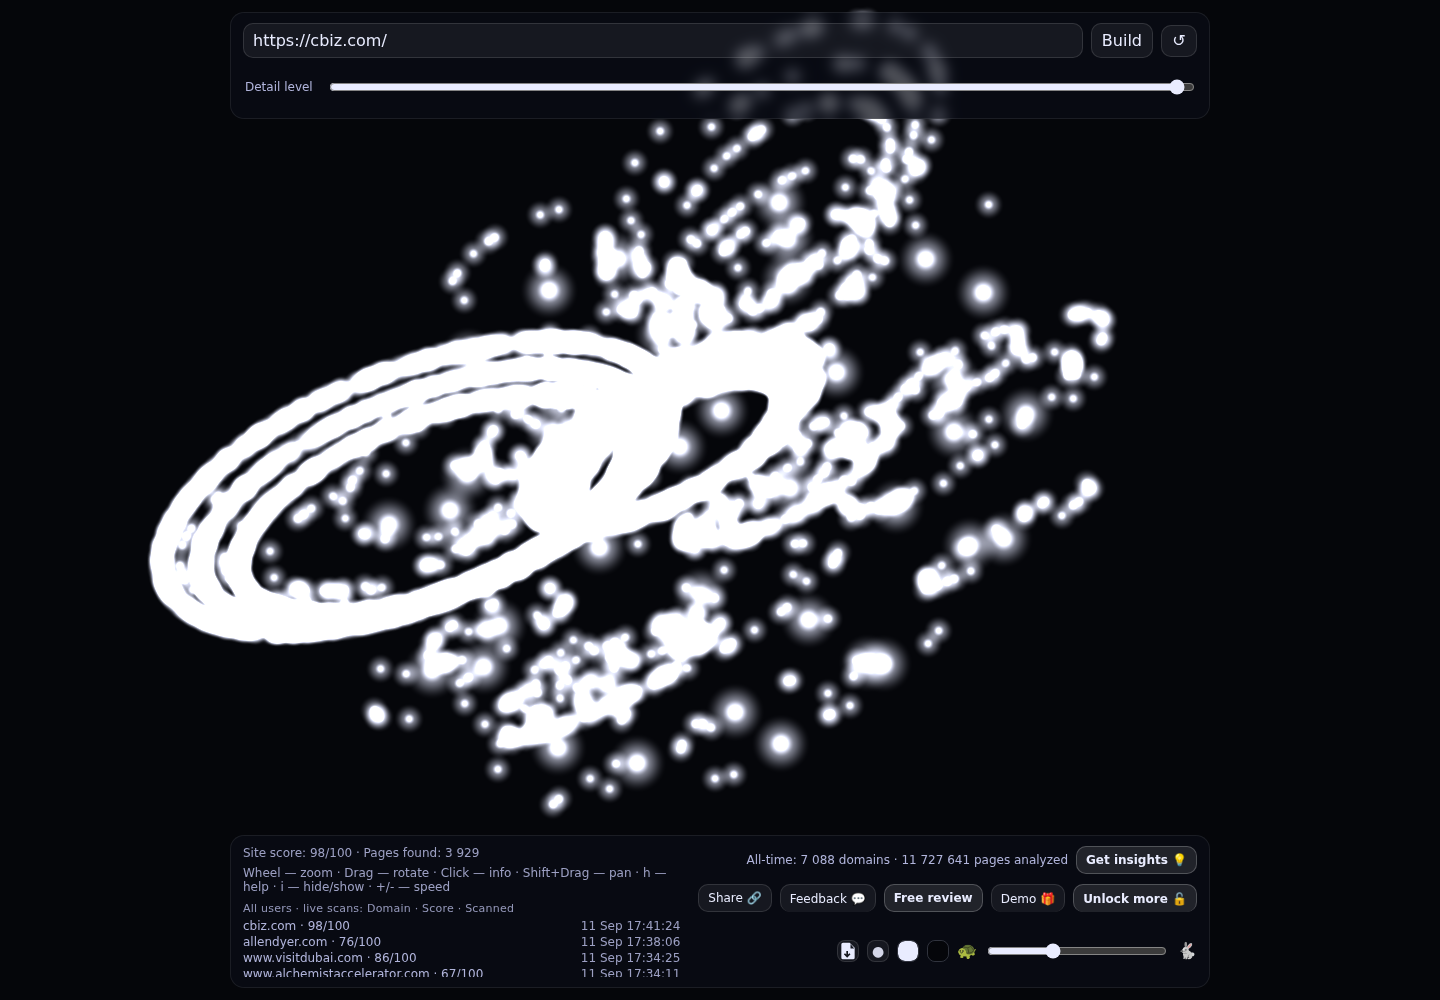Image resolution: width=1440 pixels, height=1000 pixels.
Task: Click the Detail level label
Action: tap(279, 87)
